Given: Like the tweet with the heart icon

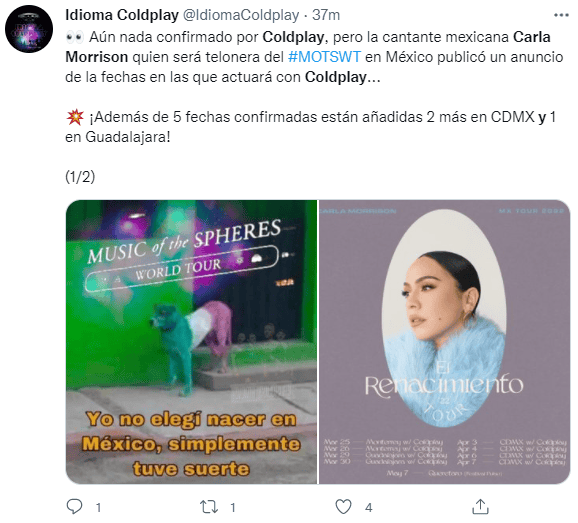Looking at the screenshot, I should click(343, 507).
